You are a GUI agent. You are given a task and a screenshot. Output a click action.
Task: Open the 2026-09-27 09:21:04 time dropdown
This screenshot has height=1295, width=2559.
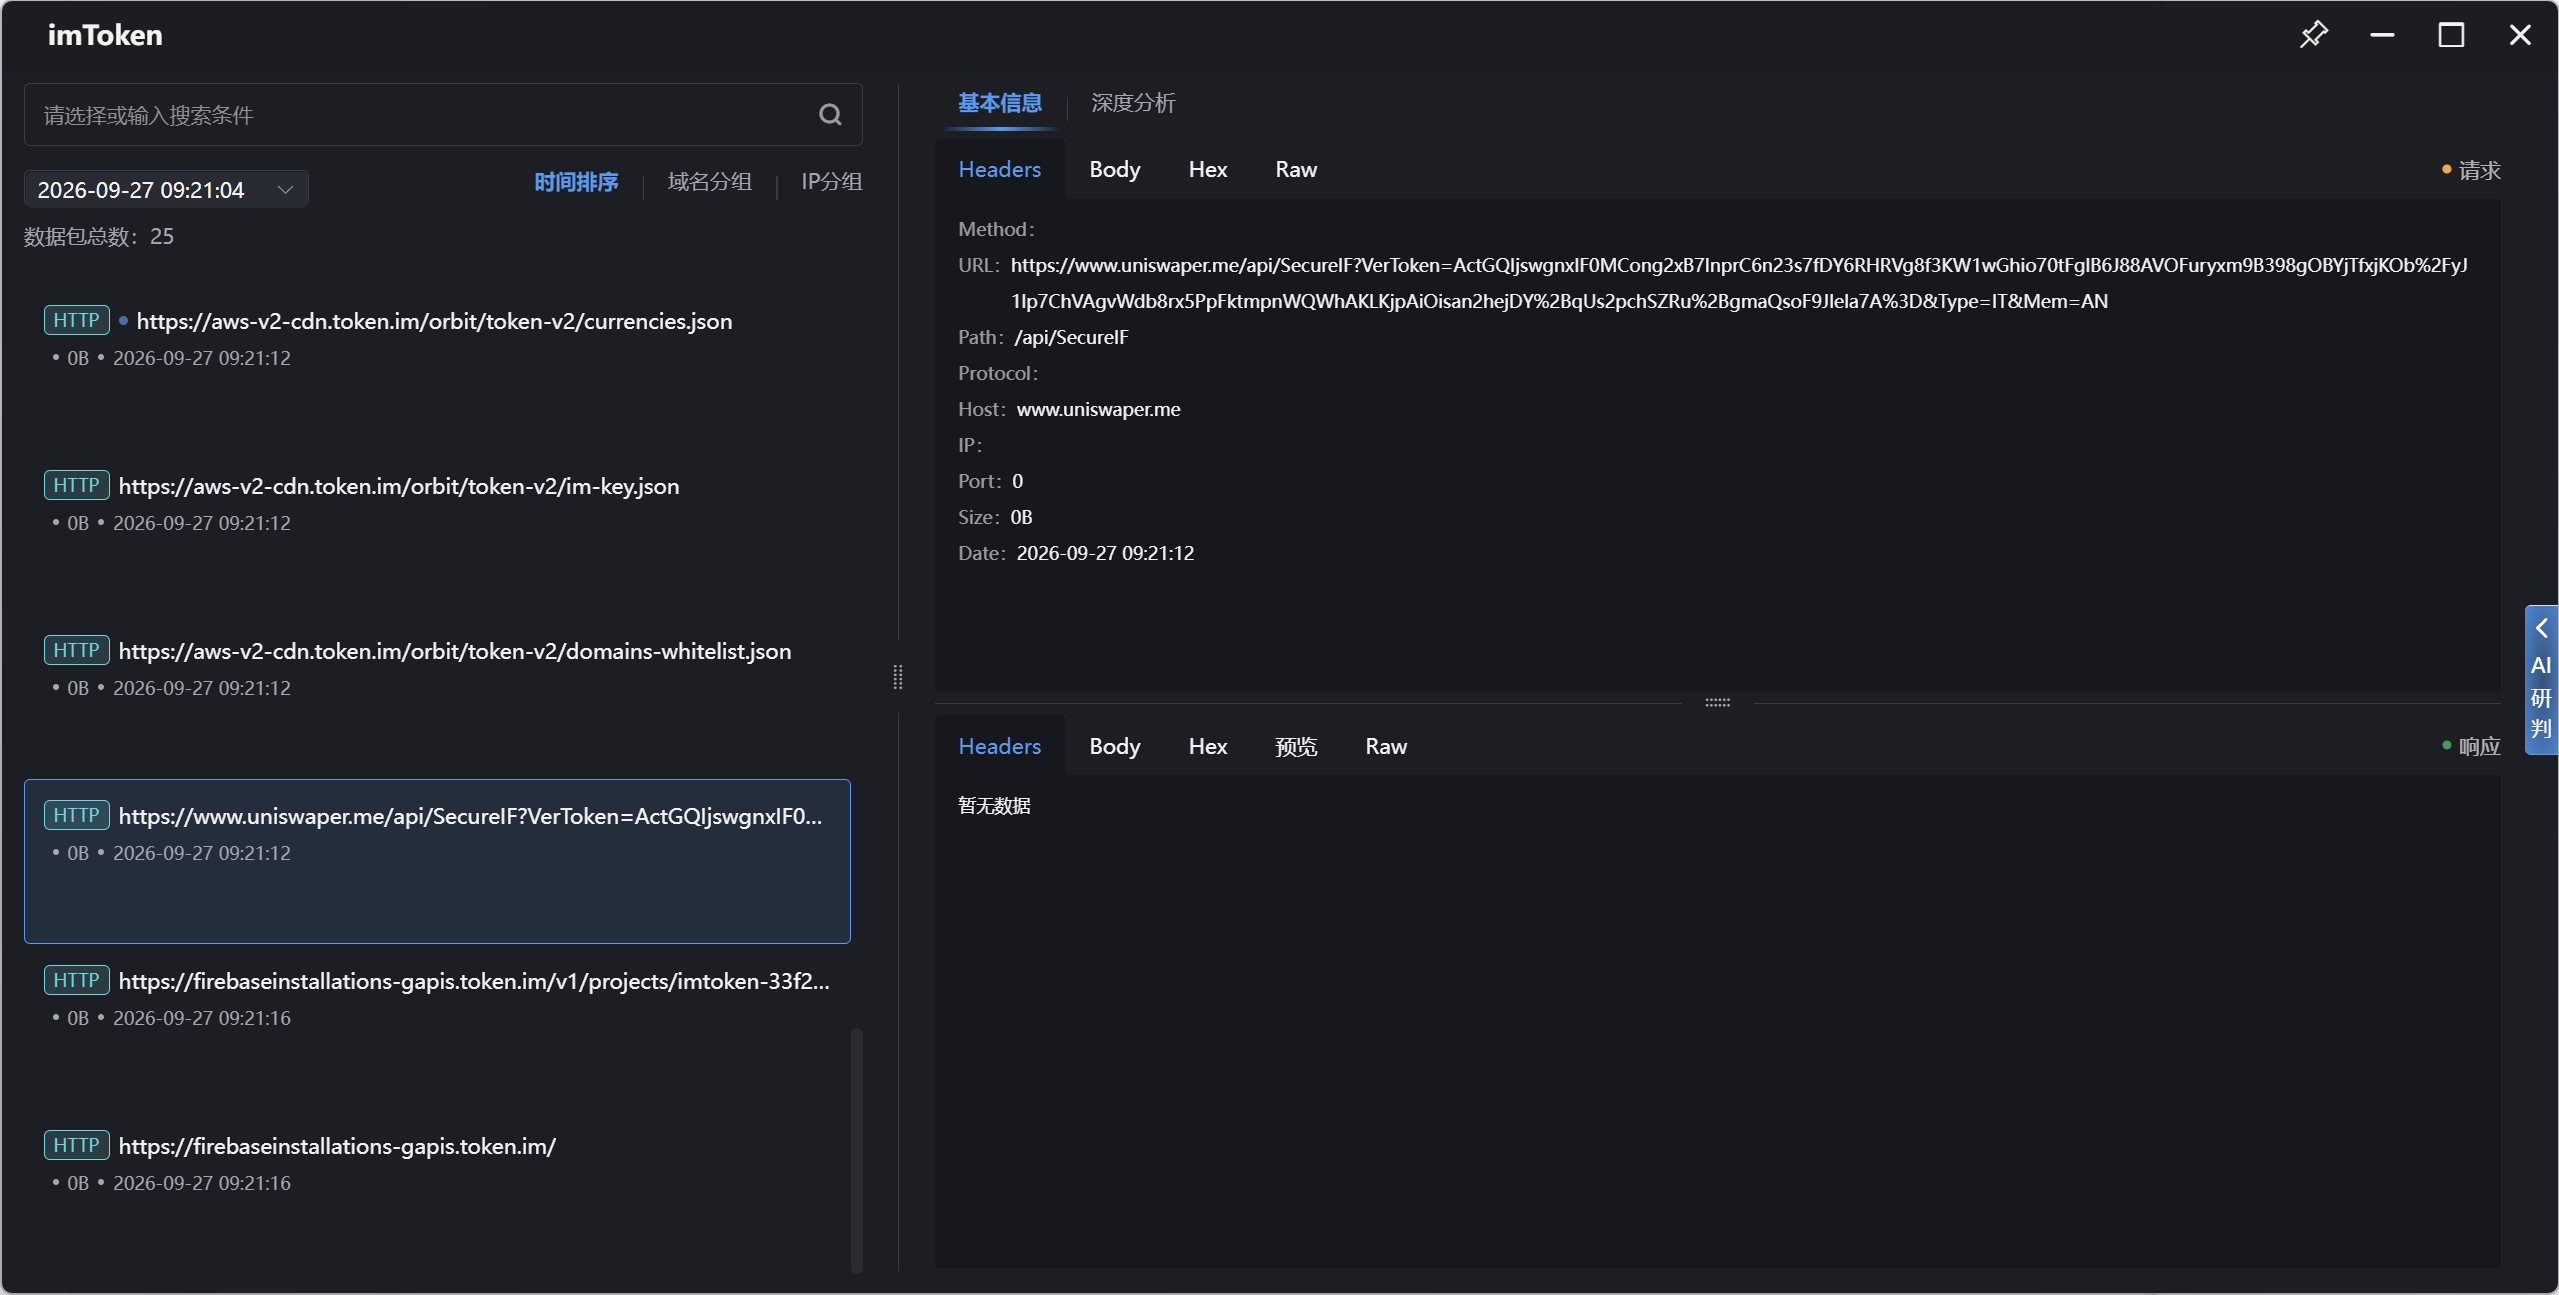[166, 189]
